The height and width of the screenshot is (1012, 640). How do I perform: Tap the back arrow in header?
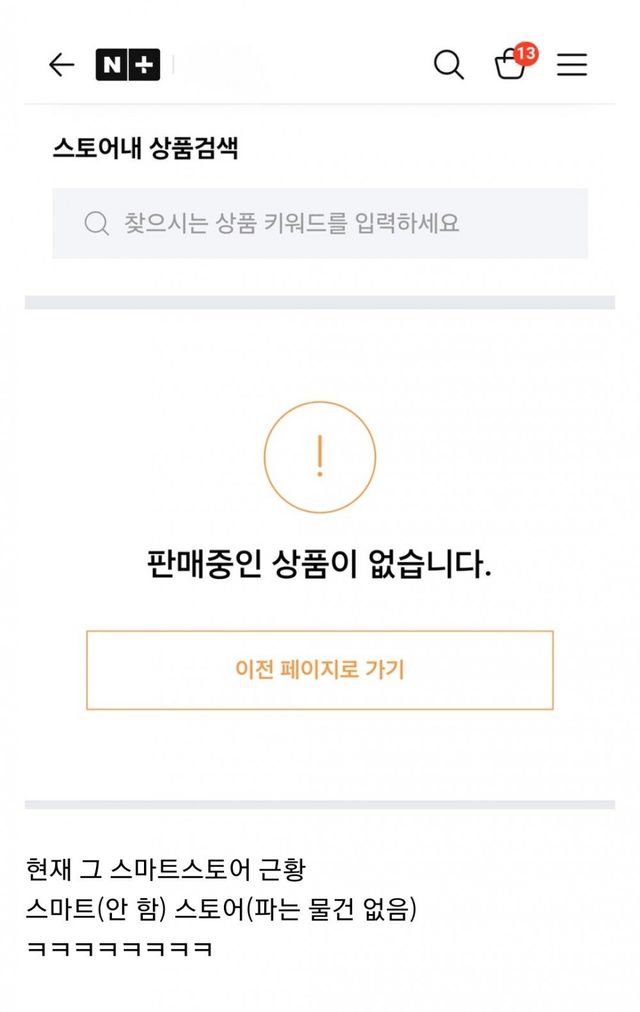tap(62, 65)
